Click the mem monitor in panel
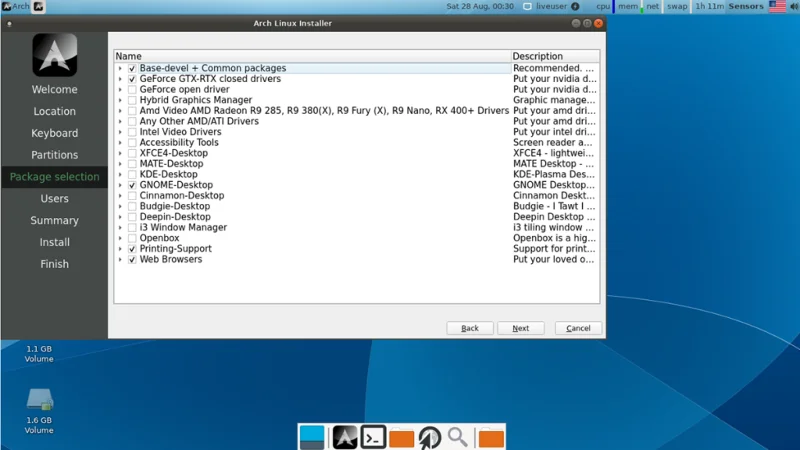 630,7
